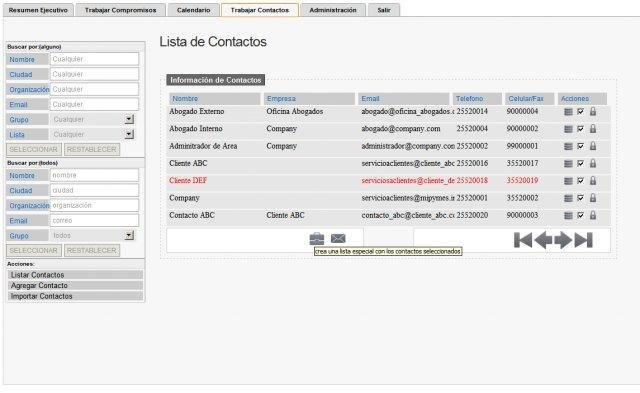Click Email field with Cualquier placeholder
Screen dimensions: 640x393
click(94, 104)
